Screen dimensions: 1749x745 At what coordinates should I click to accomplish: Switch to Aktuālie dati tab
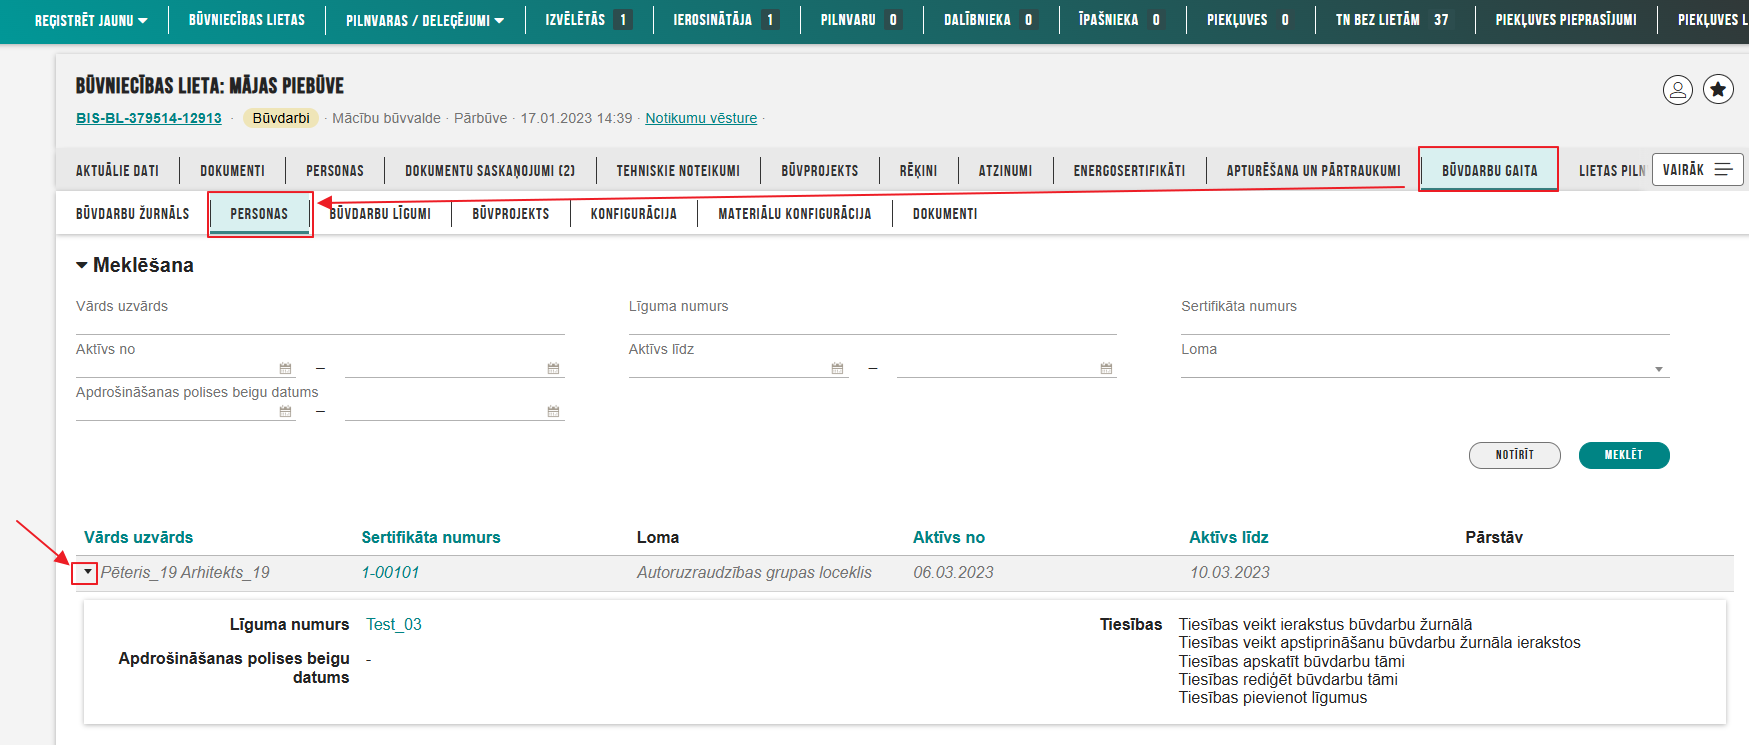(117, 171)
